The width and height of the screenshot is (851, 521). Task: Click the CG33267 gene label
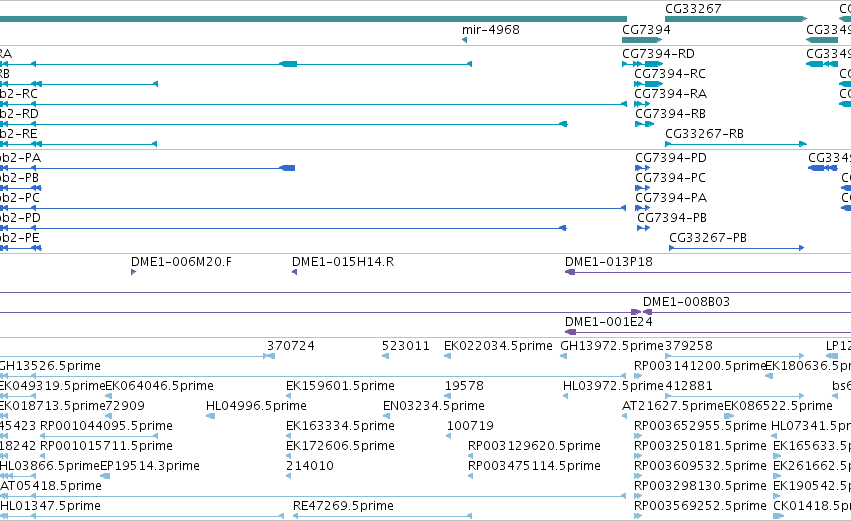(693, 9)
